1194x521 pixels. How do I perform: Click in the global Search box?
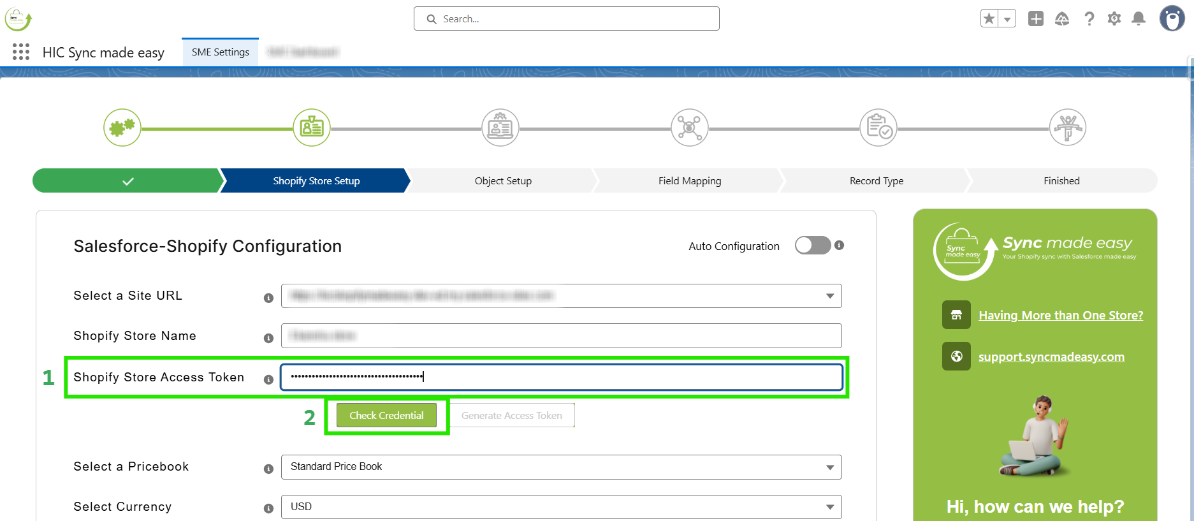point(567,19)
